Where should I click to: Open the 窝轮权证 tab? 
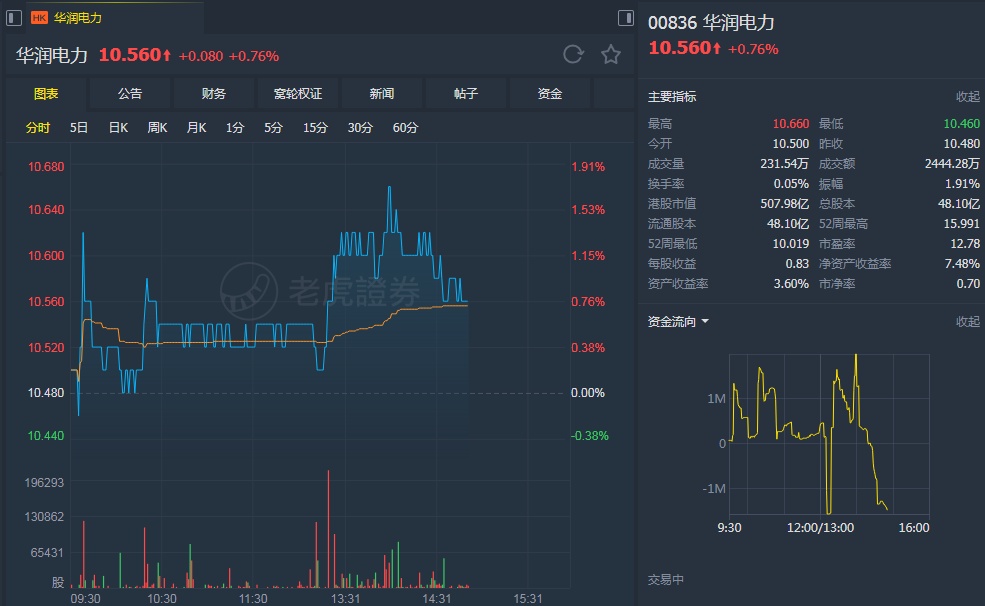298,94
